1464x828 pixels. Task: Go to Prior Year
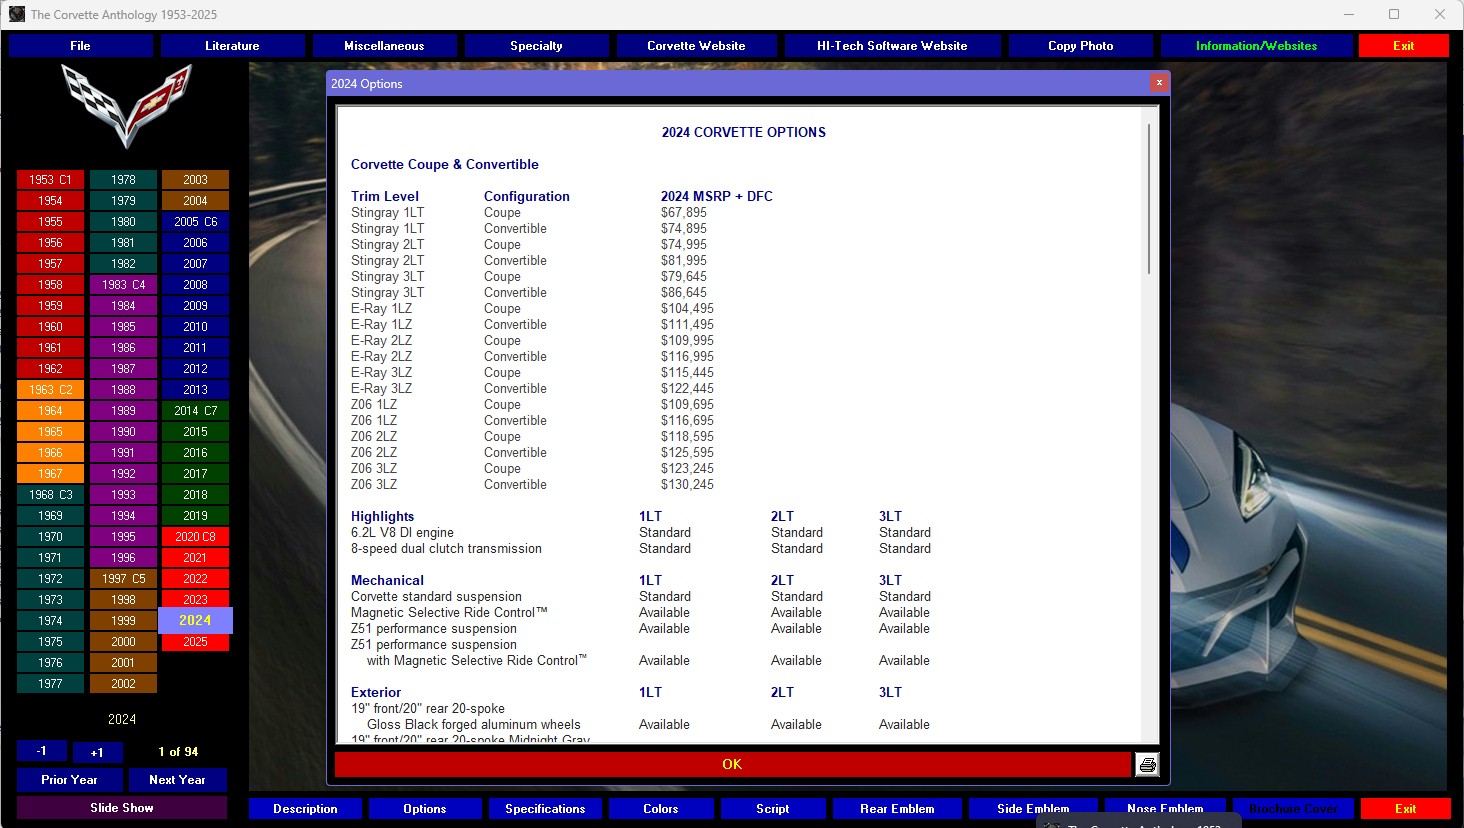(70, 780)
